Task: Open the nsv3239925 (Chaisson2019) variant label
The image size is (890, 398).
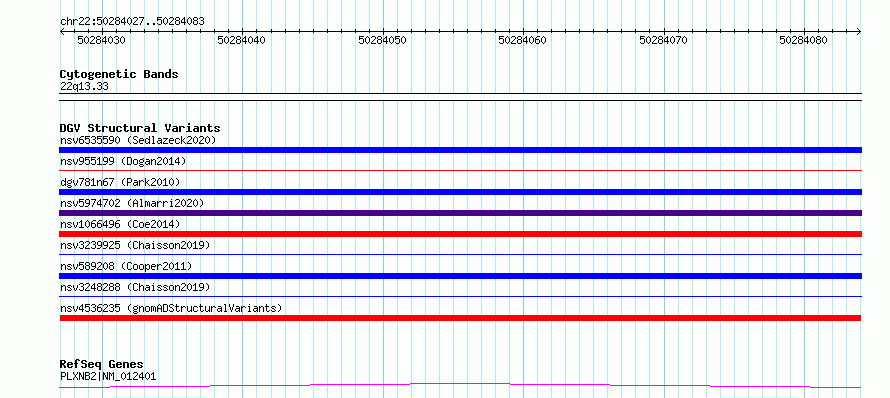Action: tap(135, 245)
